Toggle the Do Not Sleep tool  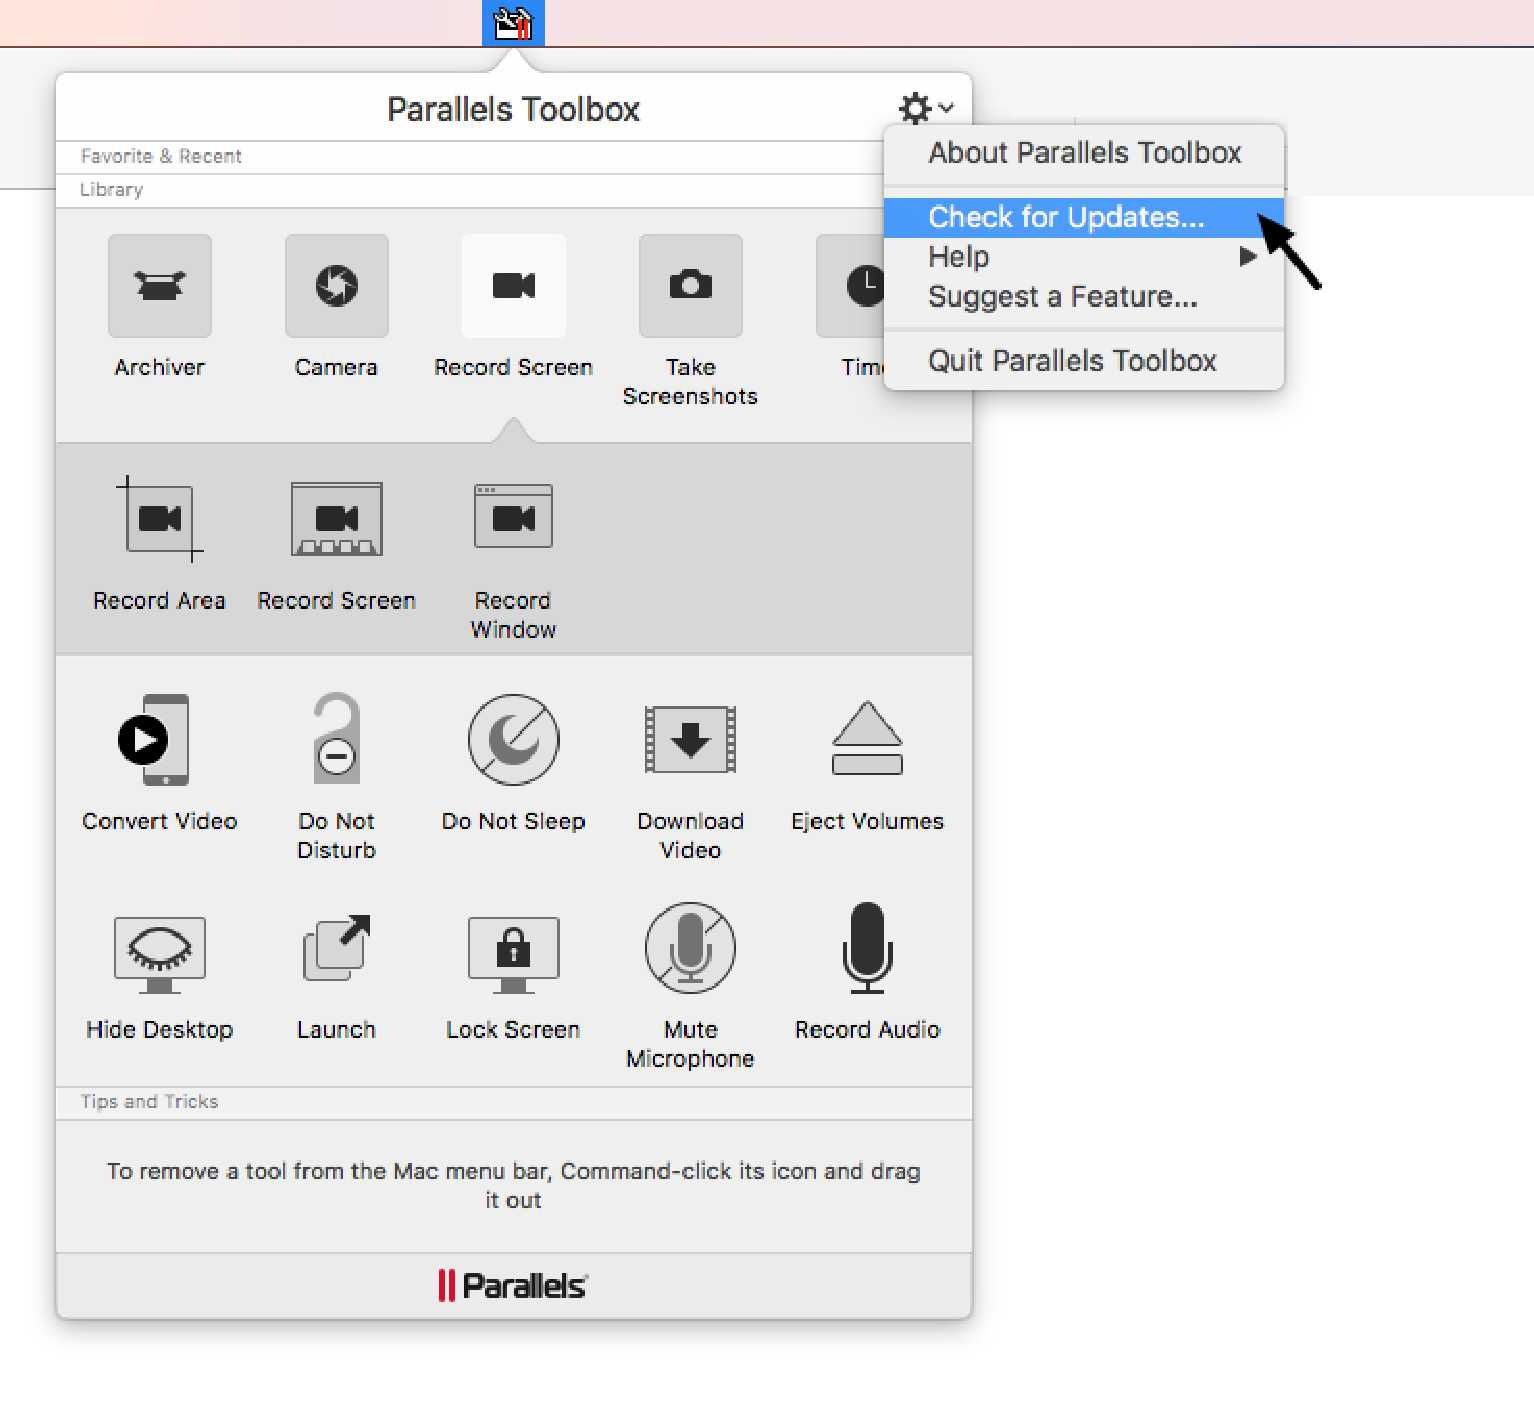coord(513,740)
